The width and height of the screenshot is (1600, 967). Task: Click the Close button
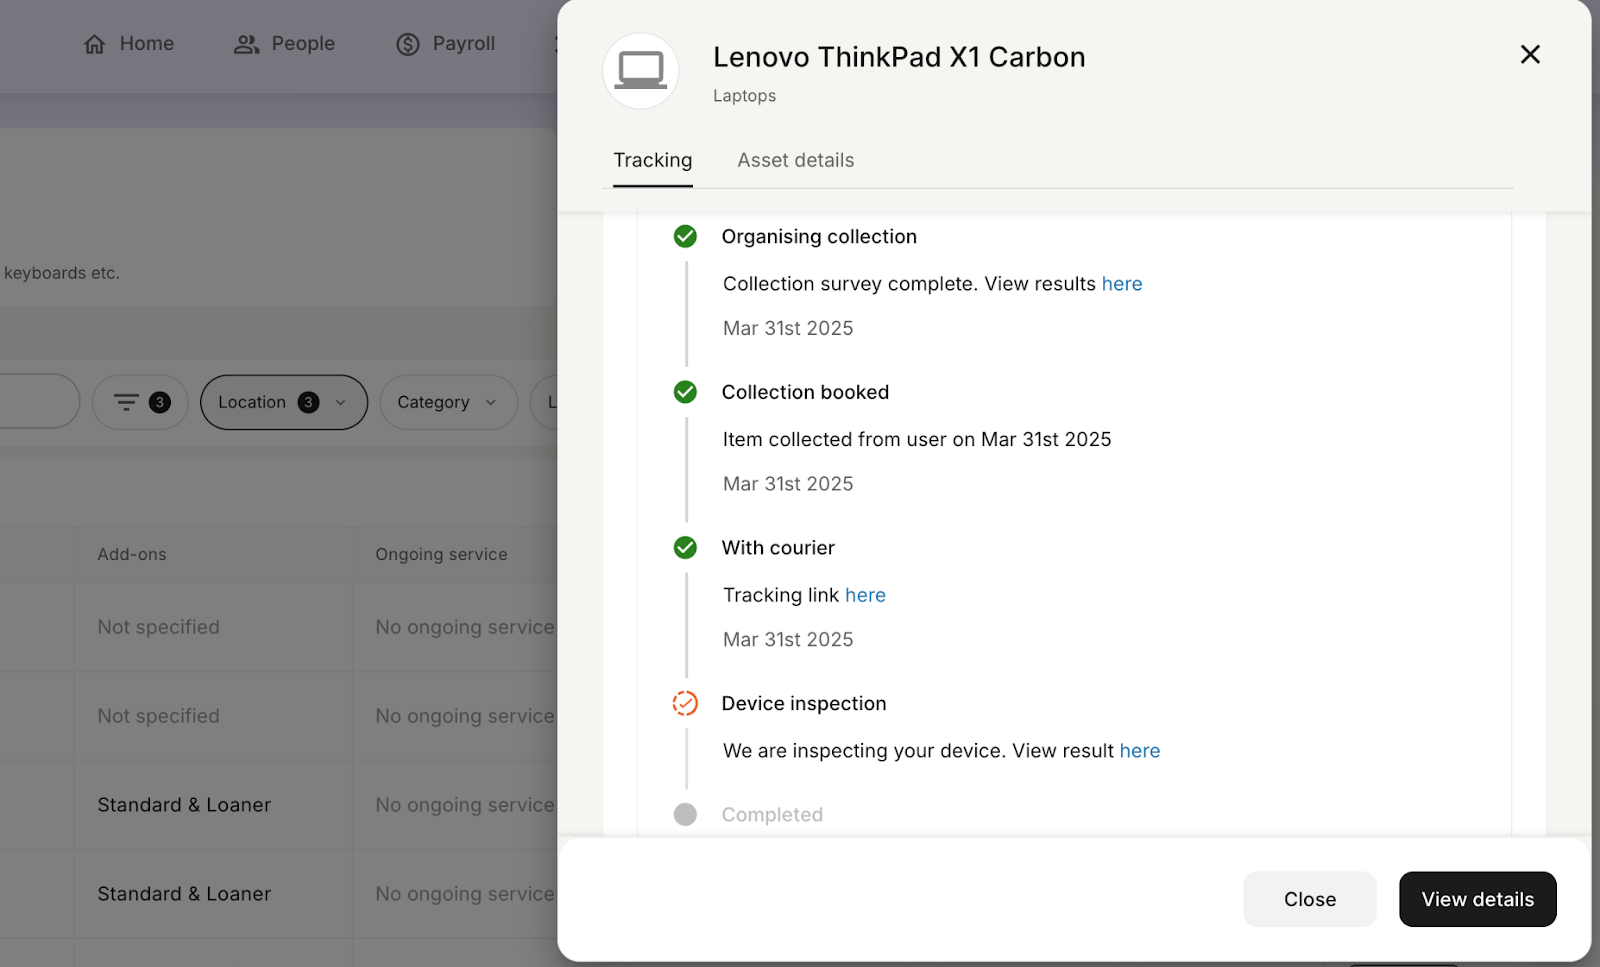click(1310, 899)
